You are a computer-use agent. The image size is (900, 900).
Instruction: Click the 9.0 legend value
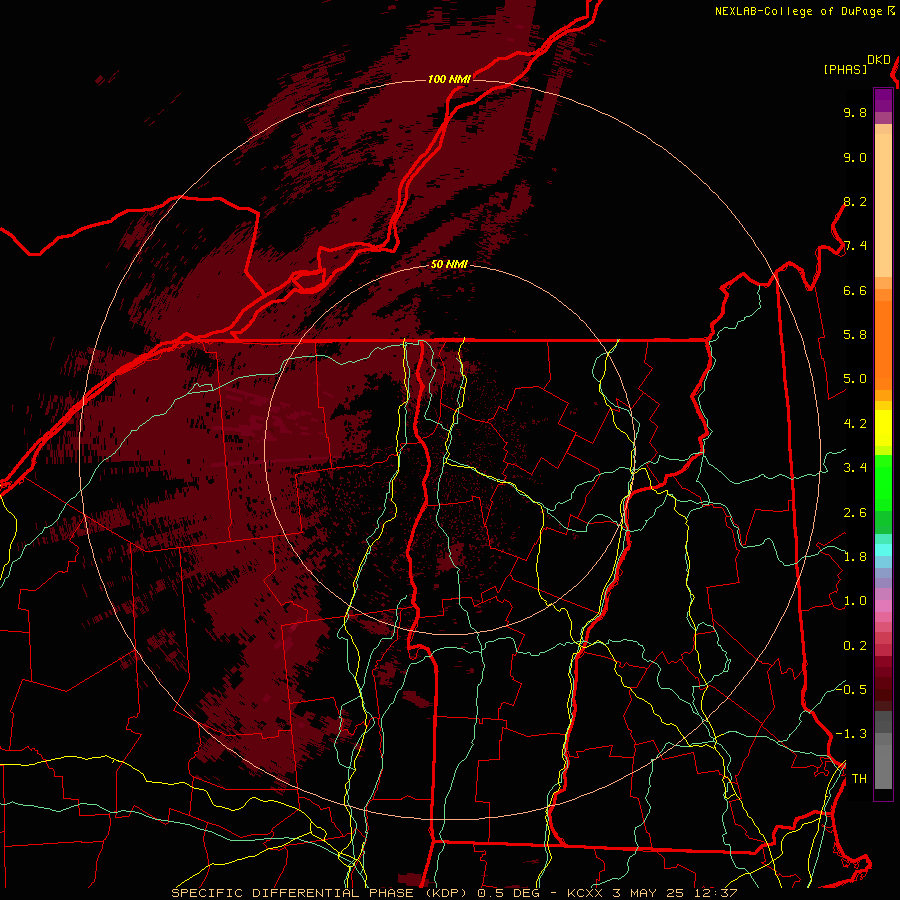(855, 157)
